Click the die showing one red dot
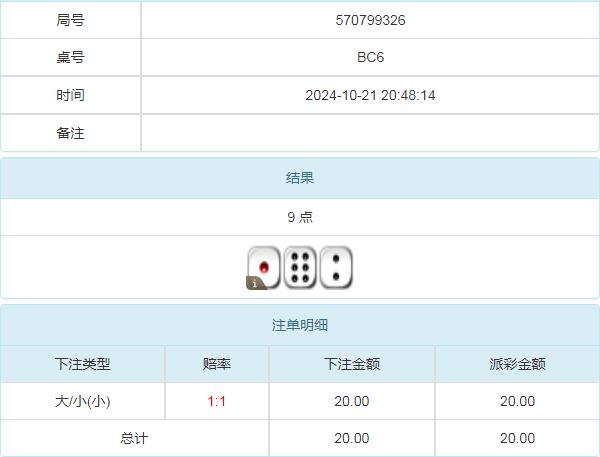This screenshot has width=600, height=457. click(264, 266)
